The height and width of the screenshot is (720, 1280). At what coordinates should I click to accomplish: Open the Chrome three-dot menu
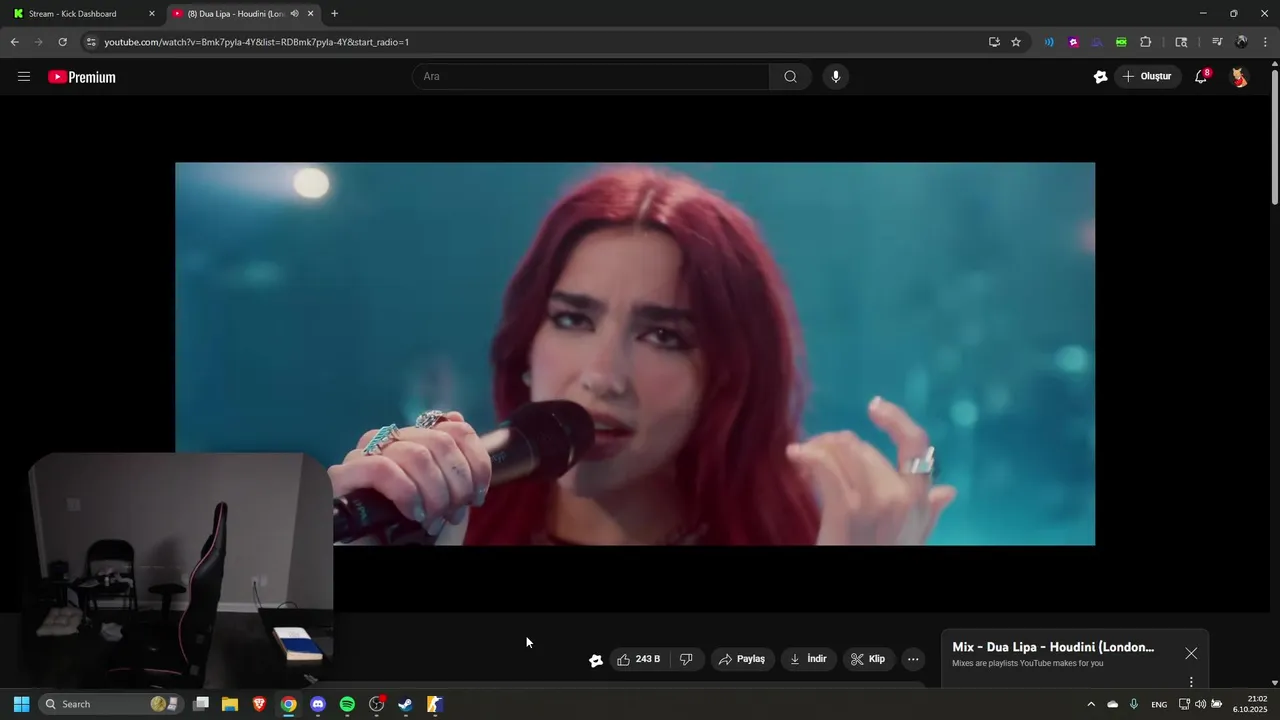(x=1266, y=42)
